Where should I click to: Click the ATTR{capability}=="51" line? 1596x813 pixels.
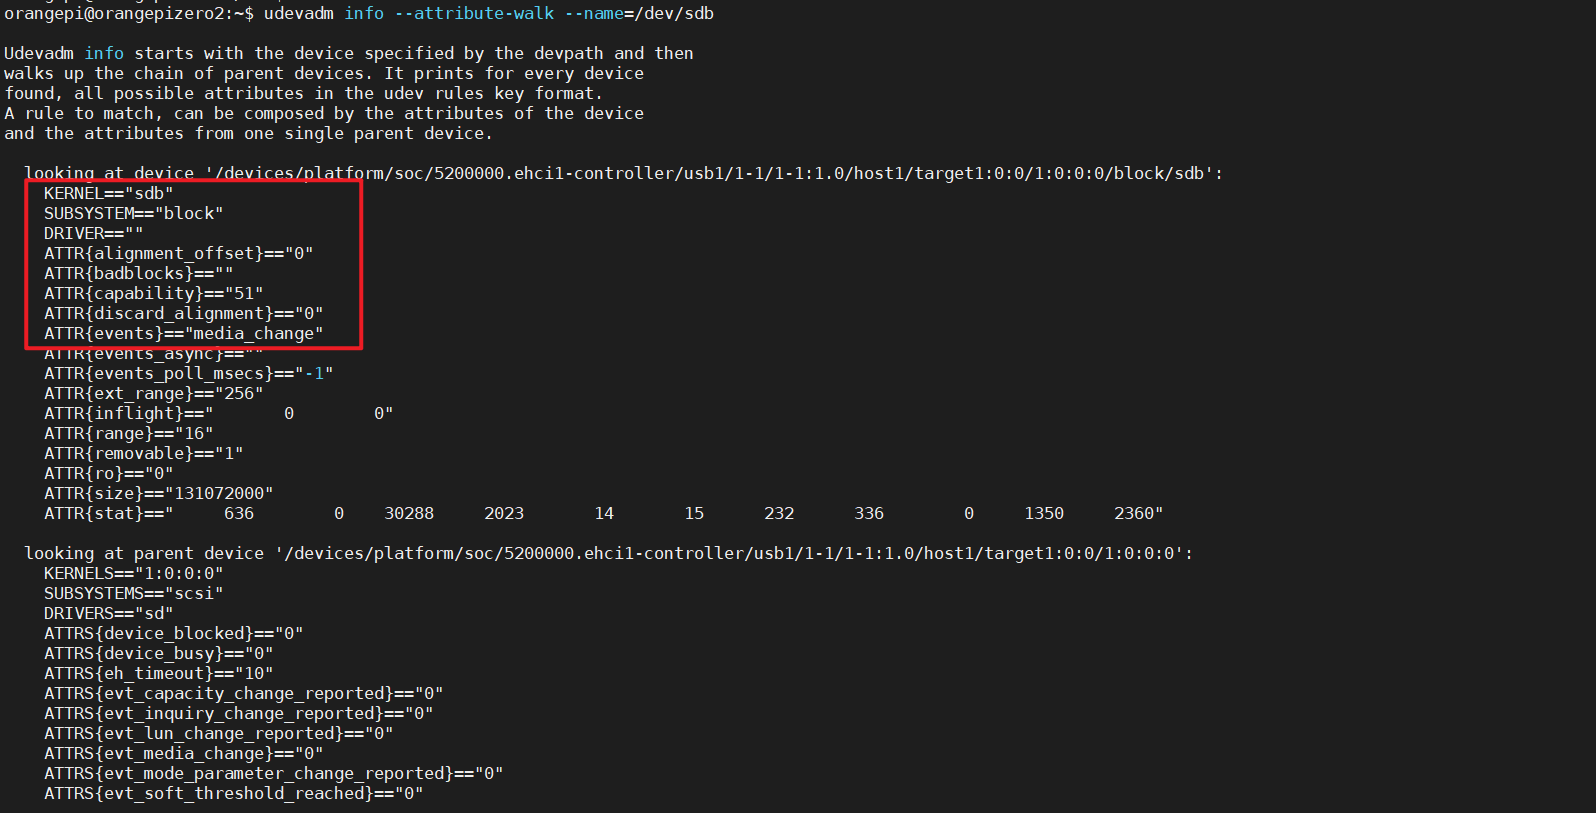tap(153, 293)
